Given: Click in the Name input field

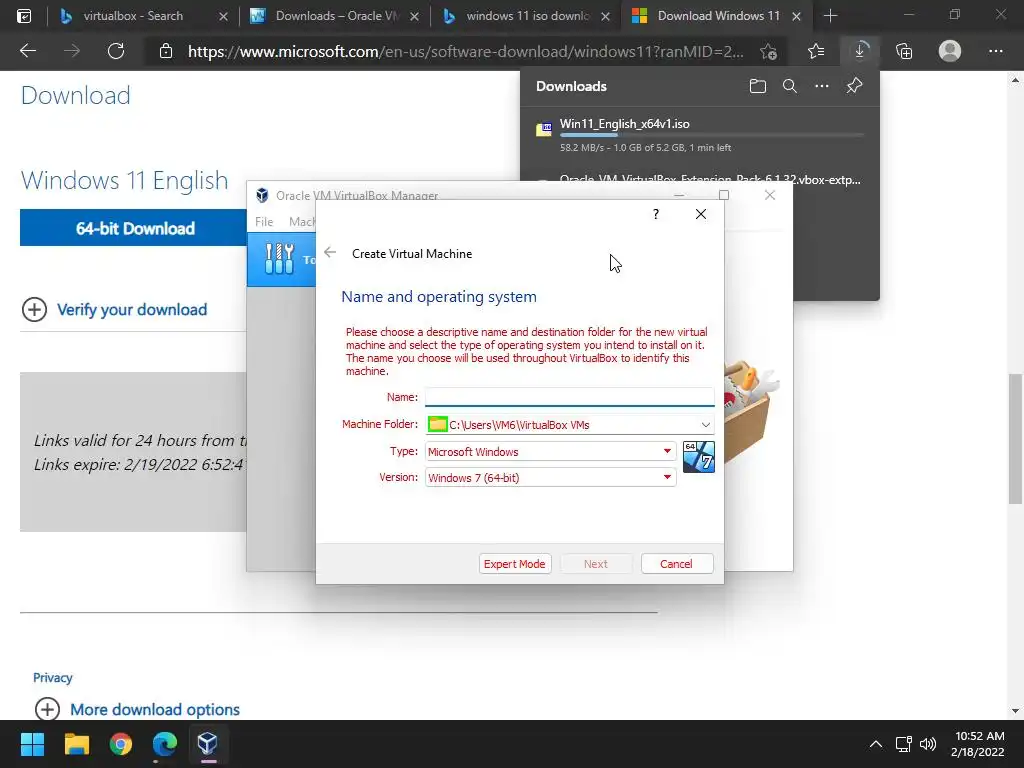Looking at the screenshot, I should click(569, 396).
